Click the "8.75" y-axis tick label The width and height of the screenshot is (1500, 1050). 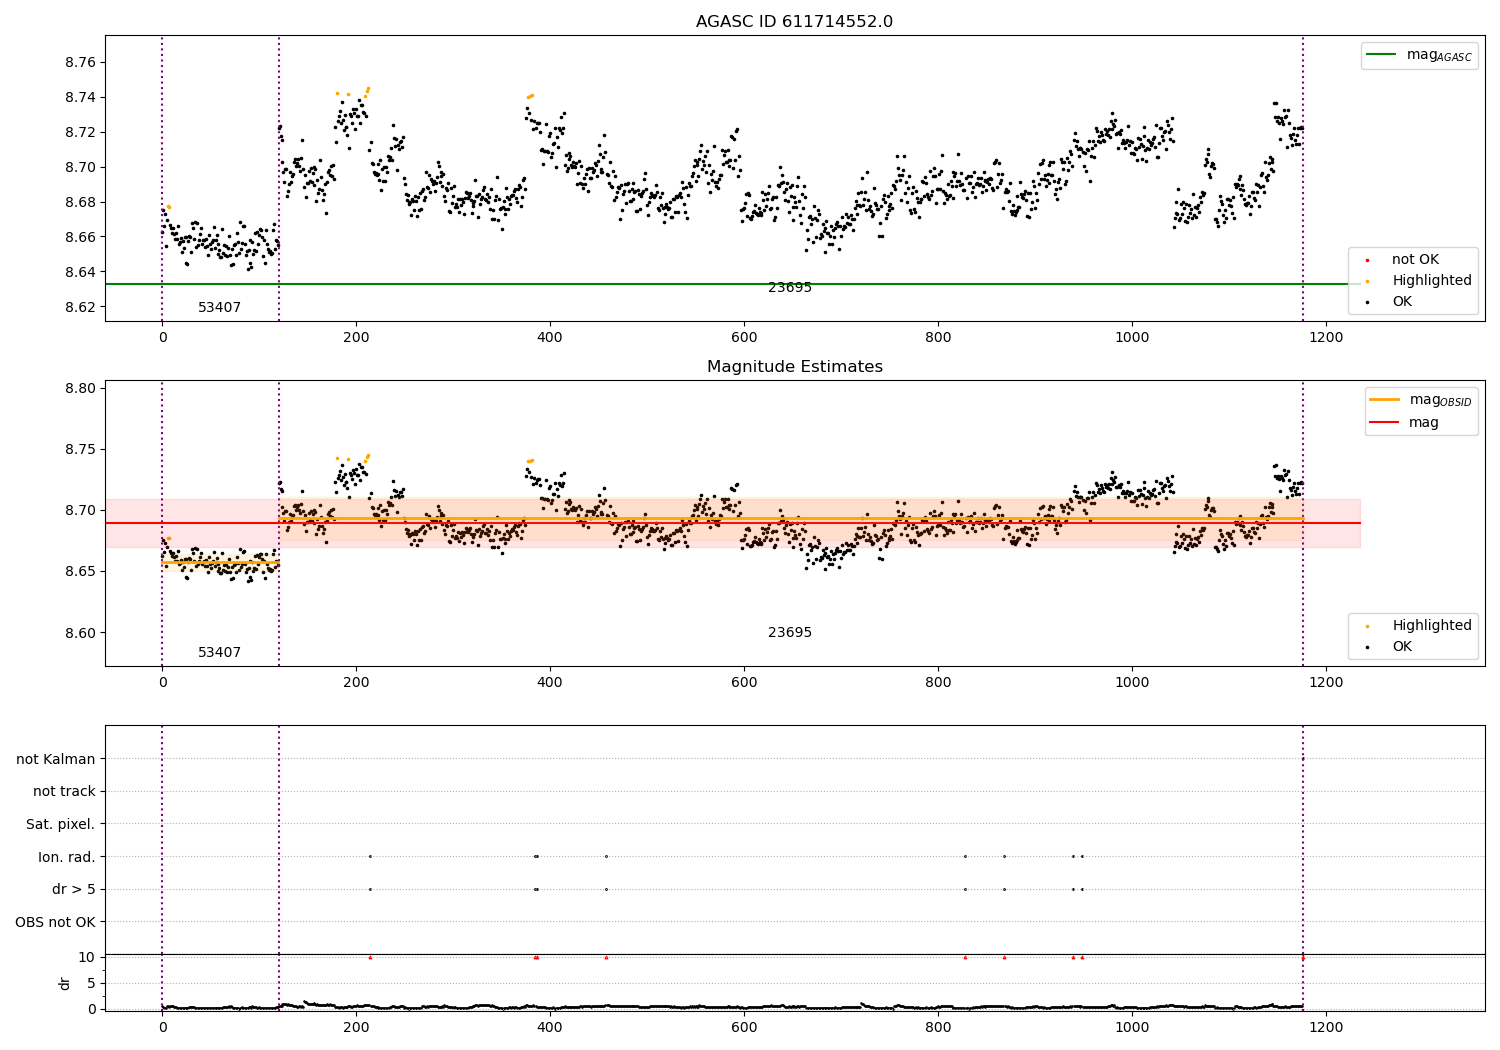[80, 450]
